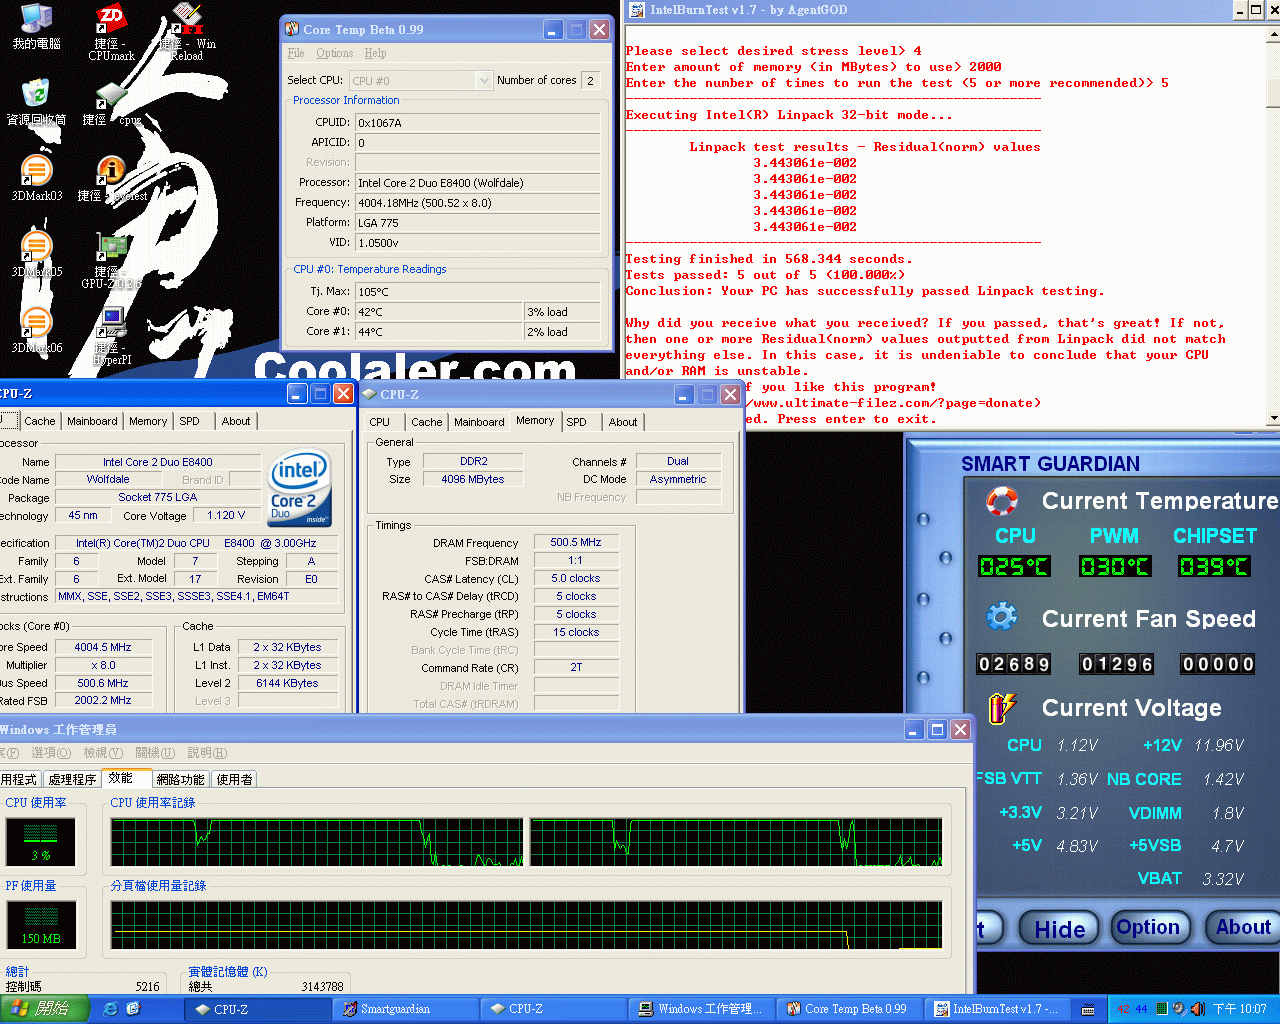The image size is (1280, 1024).
Task: Switch to the SPD tab in the CPU-Z memory window
Action: click(x=577, y=422)
